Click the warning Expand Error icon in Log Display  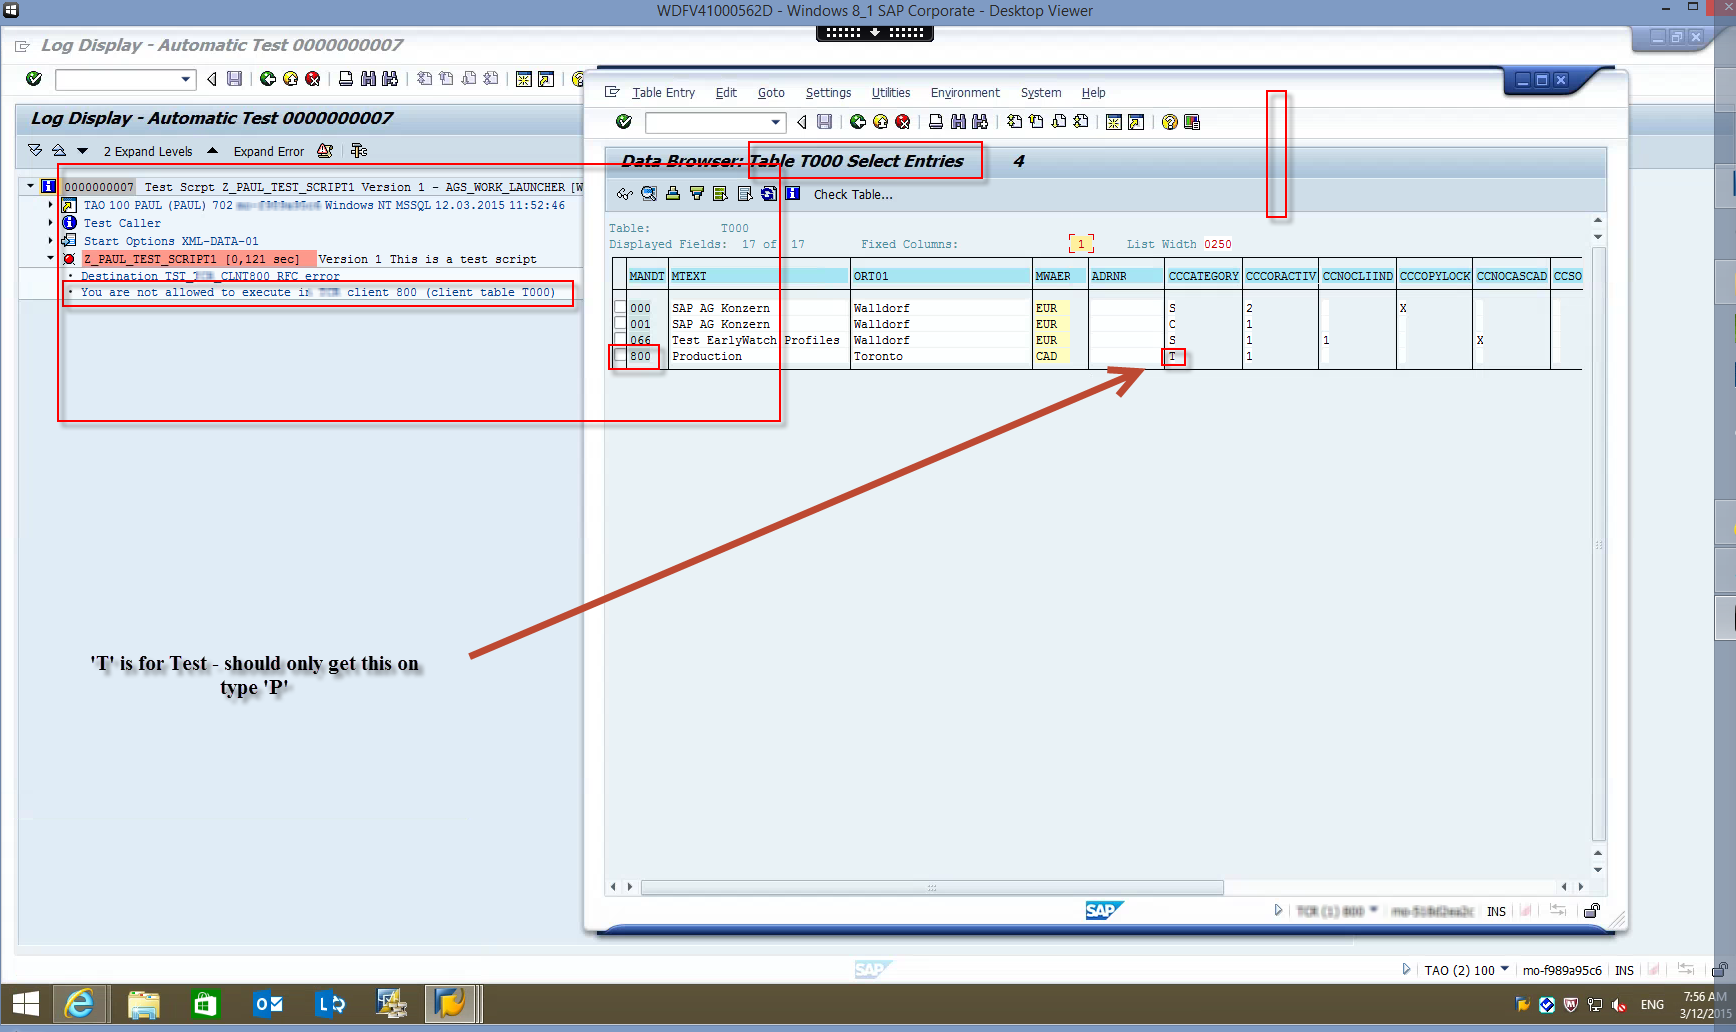pos(325,151)
